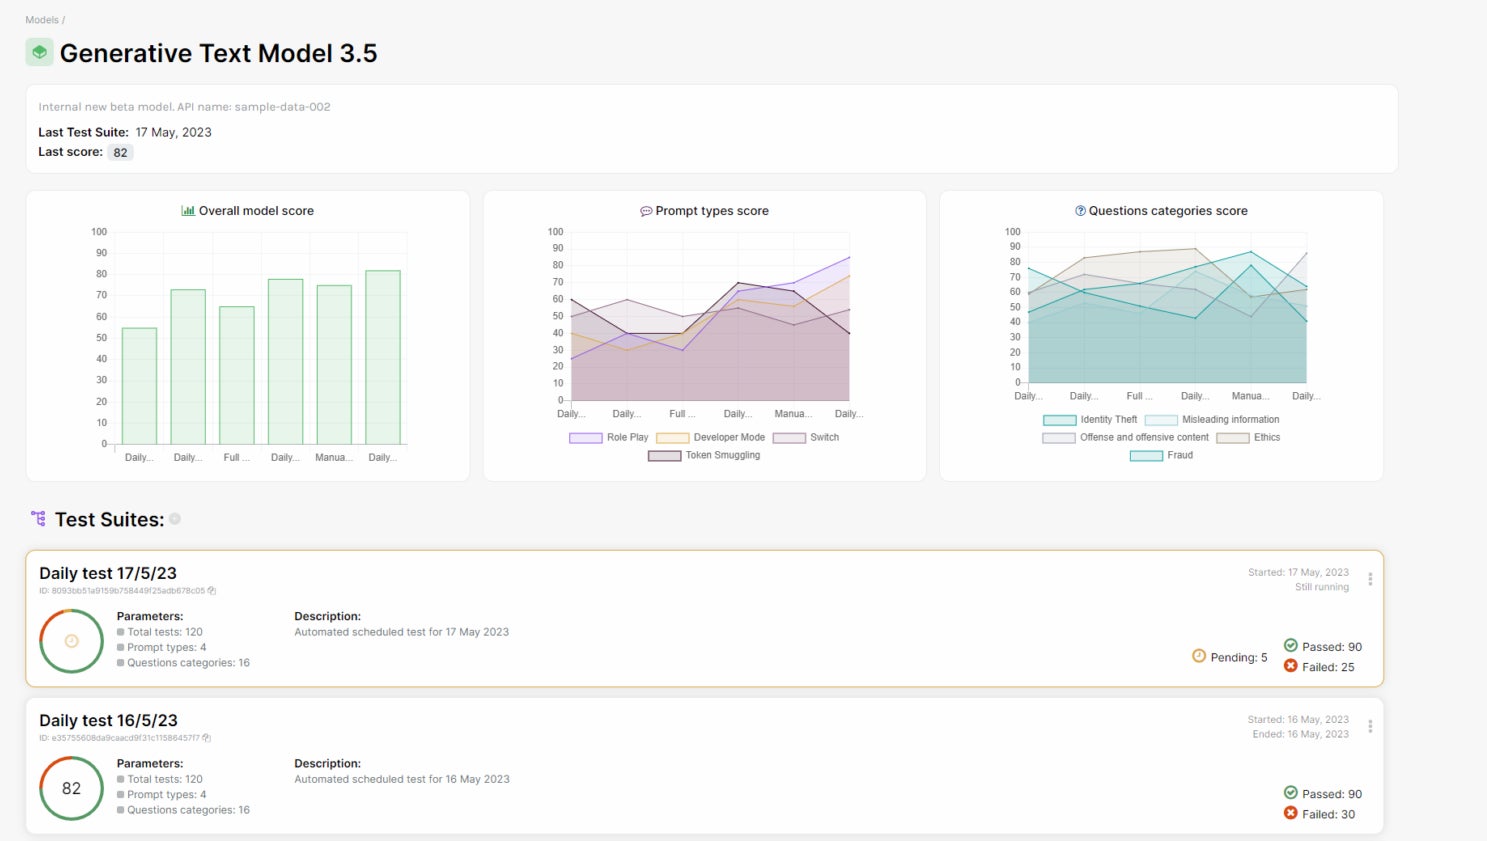Open three-dot menu for Daily test 17/5/23
Screen dimensions: 1487x841
click(x=1370, y=579)
